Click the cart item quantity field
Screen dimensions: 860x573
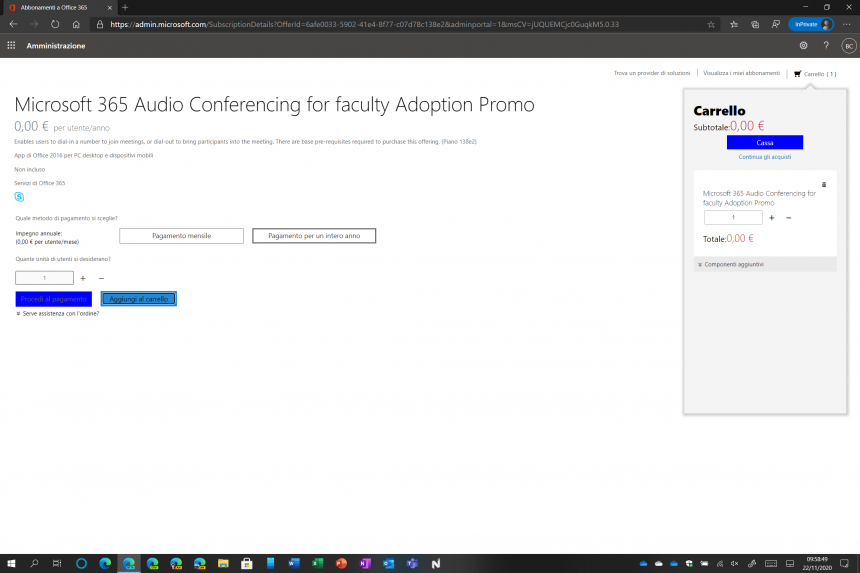pyautogui.click(x=733, y=218)
